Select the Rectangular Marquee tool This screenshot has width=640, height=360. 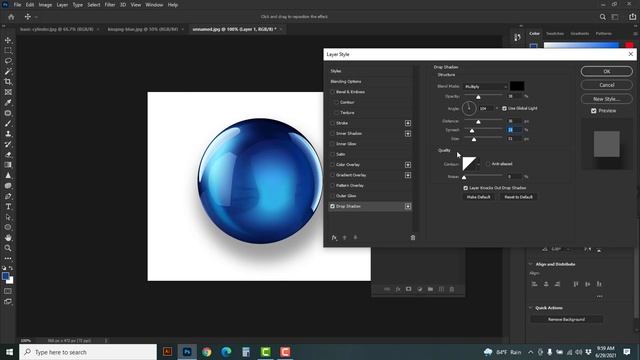pos(8,50)
